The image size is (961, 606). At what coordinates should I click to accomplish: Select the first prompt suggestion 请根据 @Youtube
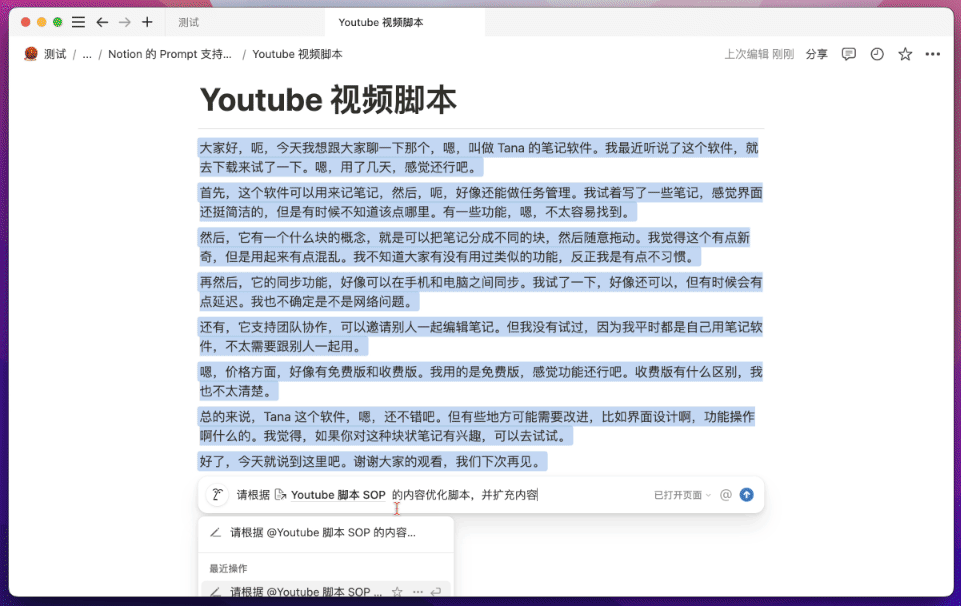(322, 533)
